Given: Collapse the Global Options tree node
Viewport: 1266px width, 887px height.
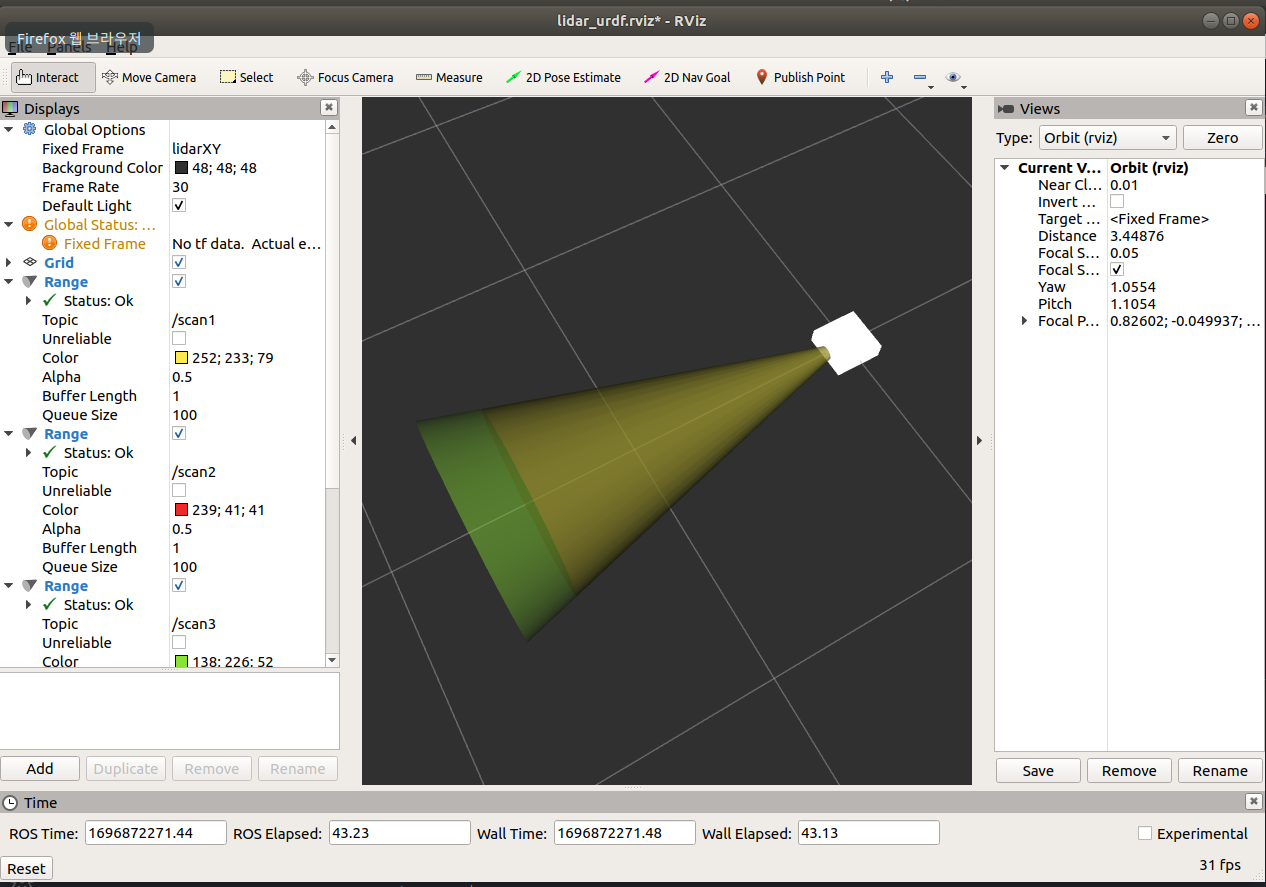Looking at the screenshot, I should pyautogui.click(x=9, y=129).
